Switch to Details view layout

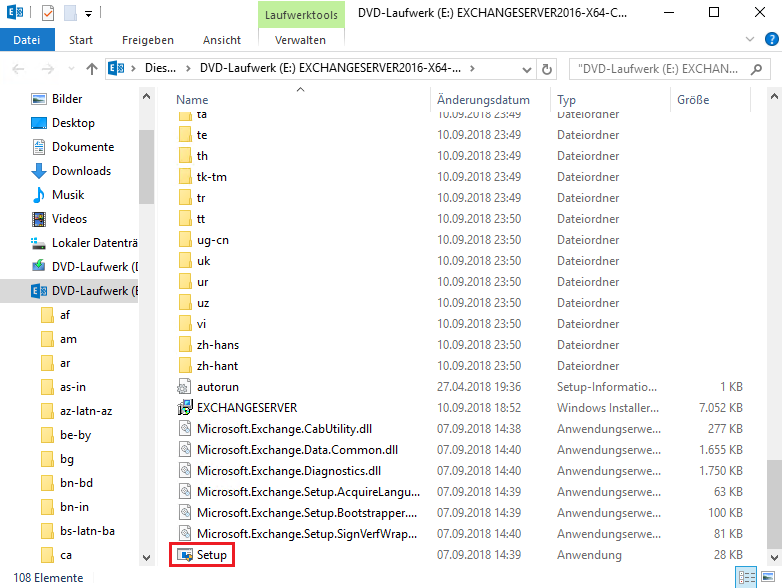coord(745,577)
